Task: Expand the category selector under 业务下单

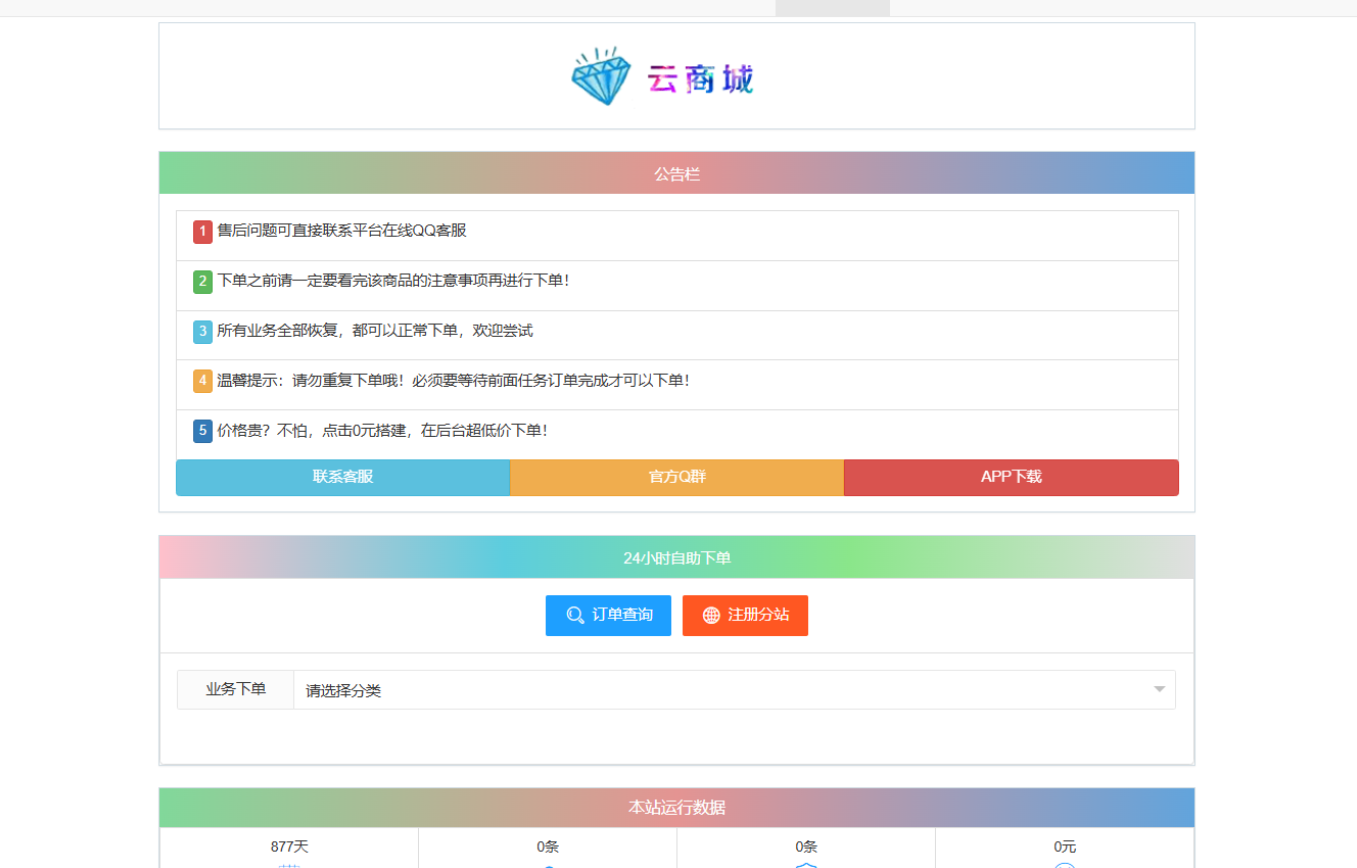Action: tap(735, 689)
